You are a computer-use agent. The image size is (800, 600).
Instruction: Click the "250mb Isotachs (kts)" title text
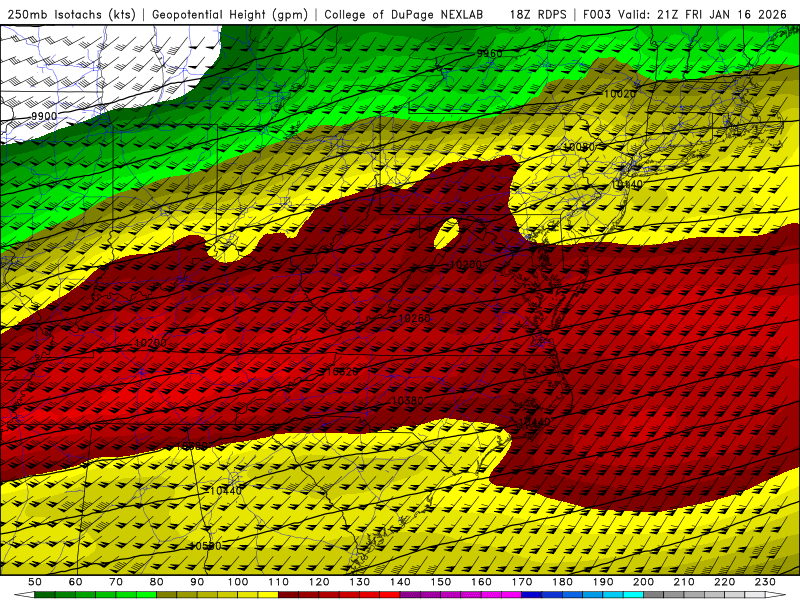click(x=72, y=14)
